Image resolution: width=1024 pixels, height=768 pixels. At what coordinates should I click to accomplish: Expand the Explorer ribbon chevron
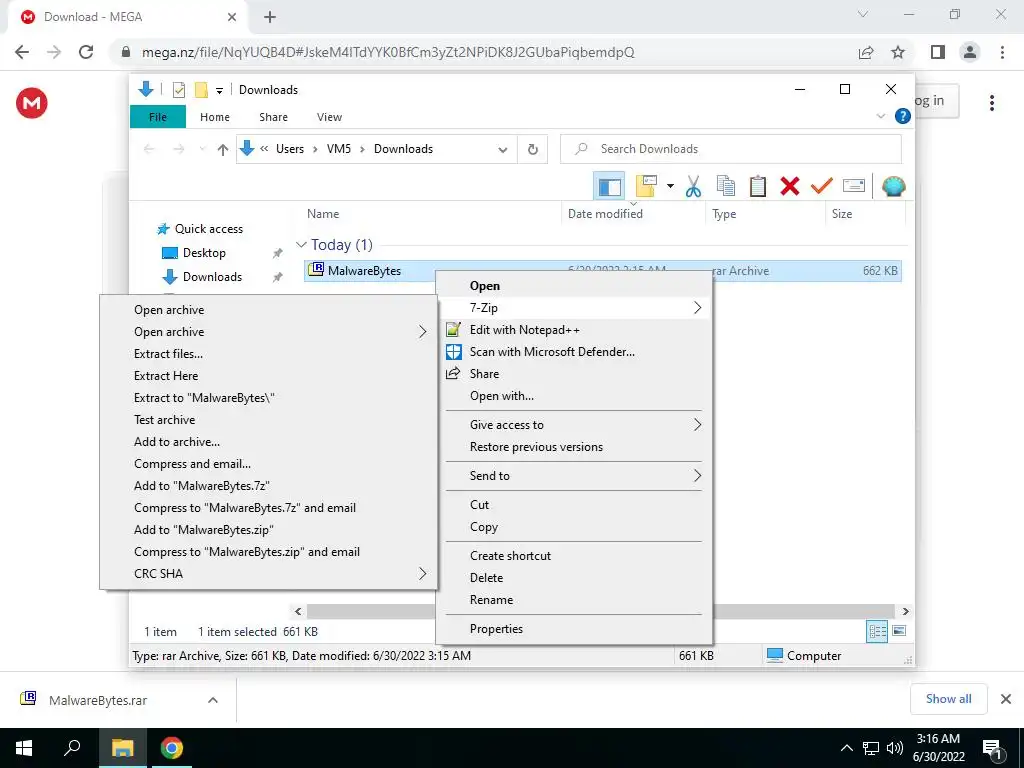tap(880, 116)
